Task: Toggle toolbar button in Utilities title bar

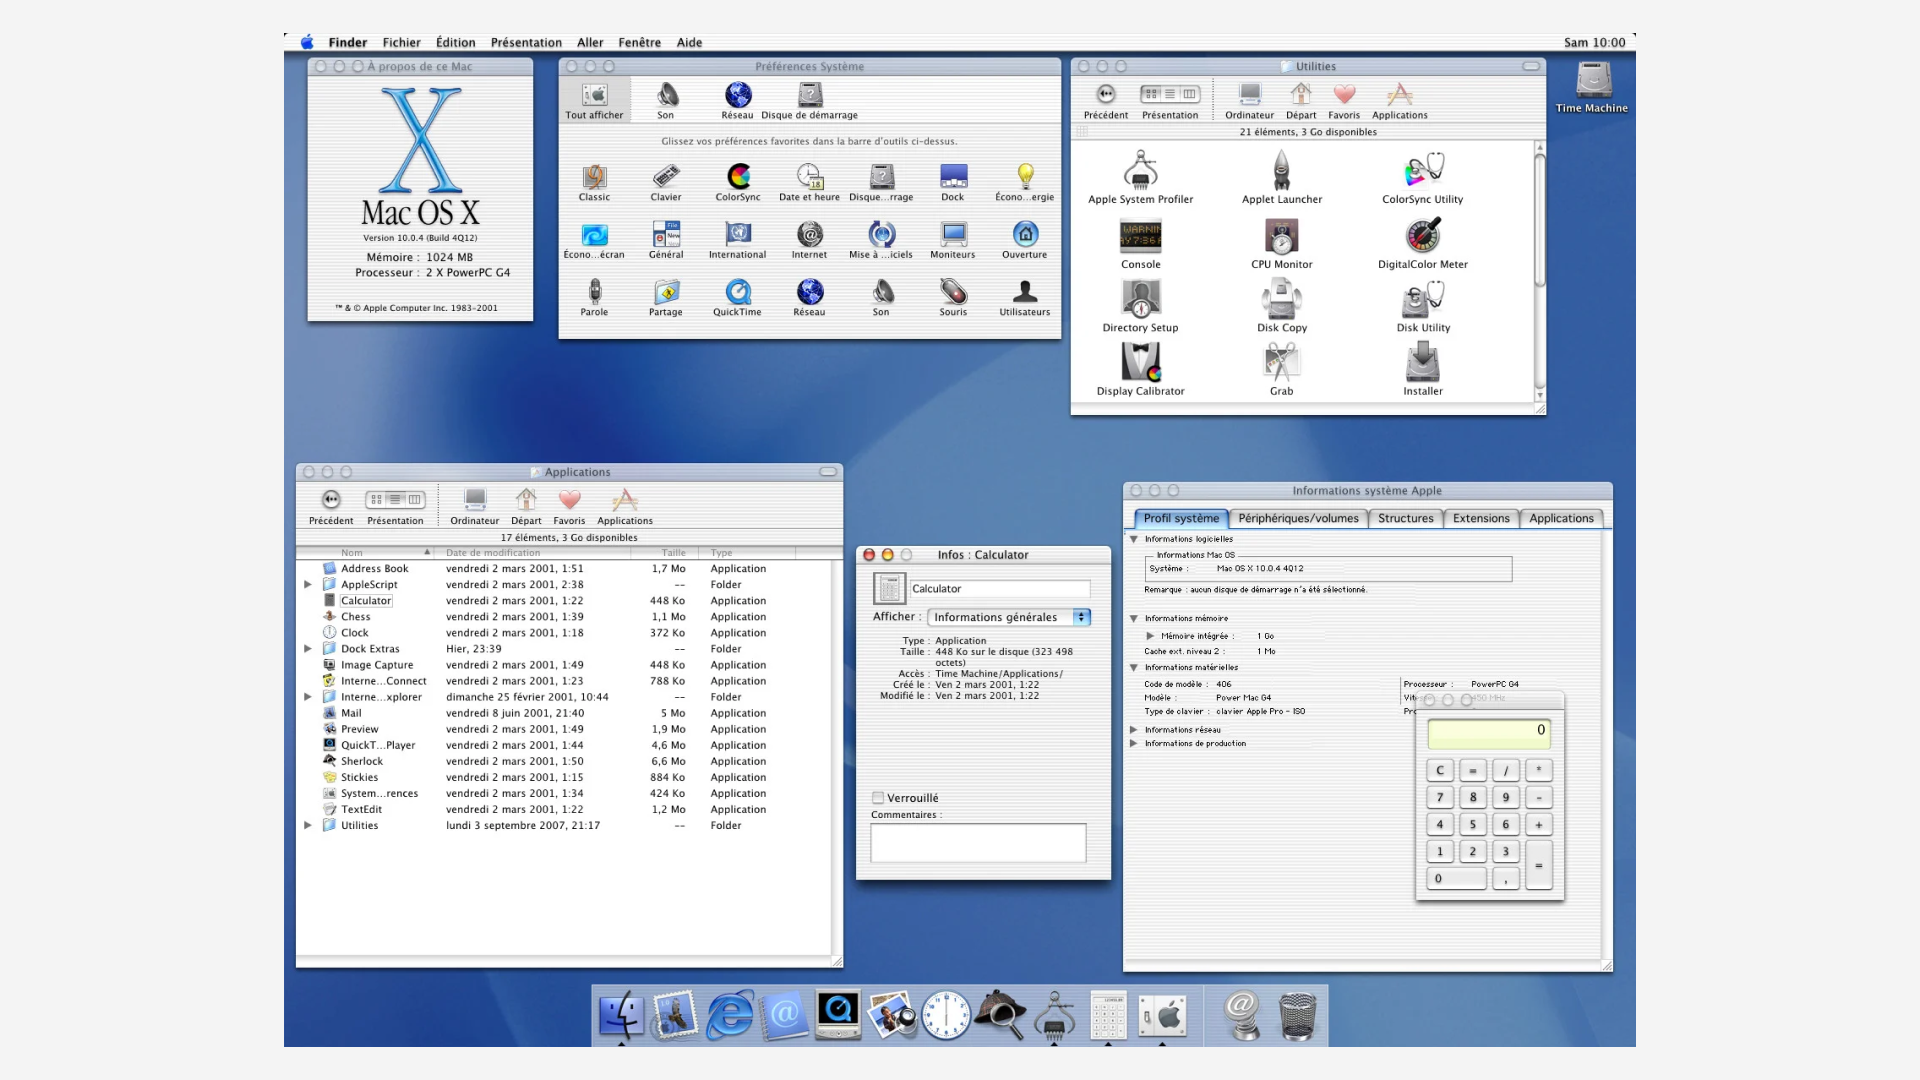Action: click(x=1531, y=67)
